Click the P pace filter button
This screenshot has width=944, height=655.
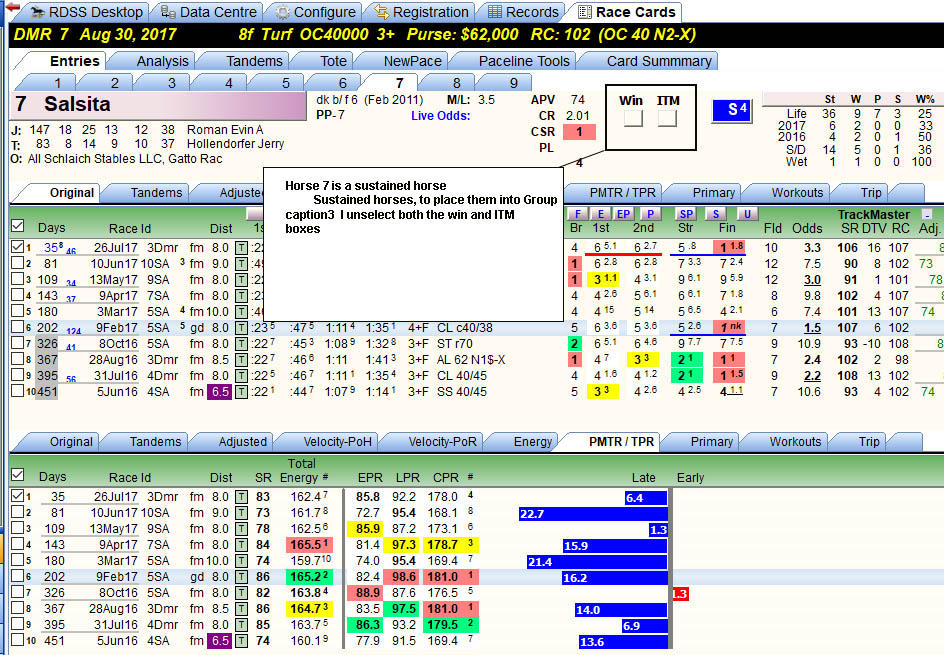[650, 214]
